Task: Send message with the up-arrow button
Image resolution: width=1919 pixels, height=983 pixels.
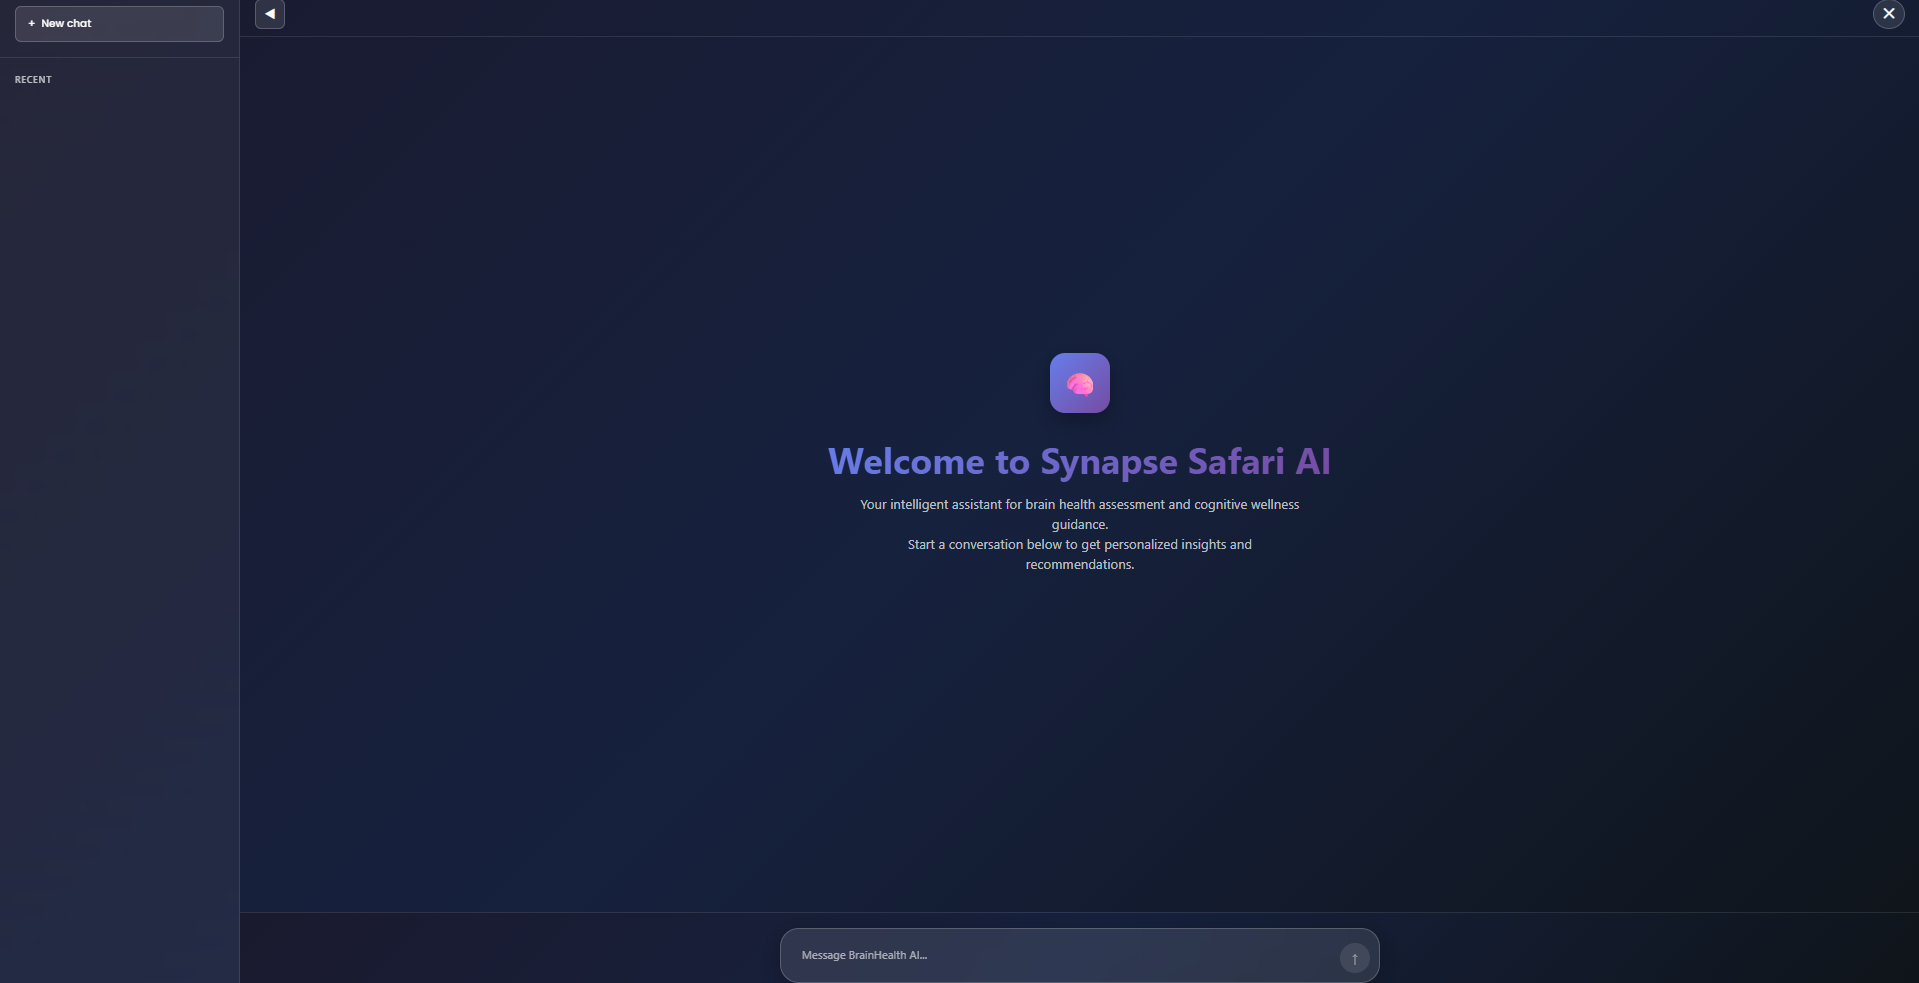Action: tap(1354, 958)
